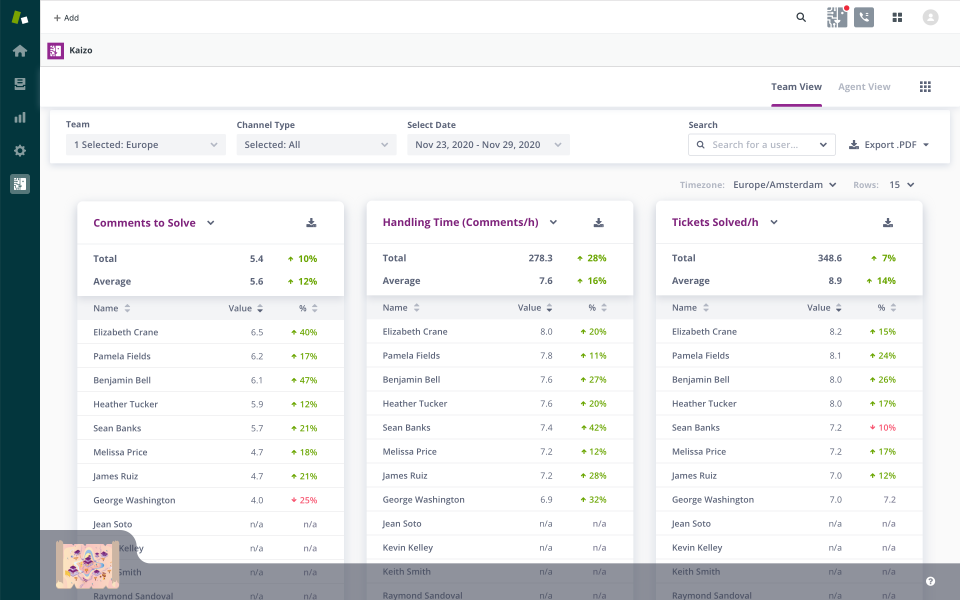The image size is (960, 600).
Task: Open the Channel Type dropdown
Action: pyautogui.click(x=316, y=145)
